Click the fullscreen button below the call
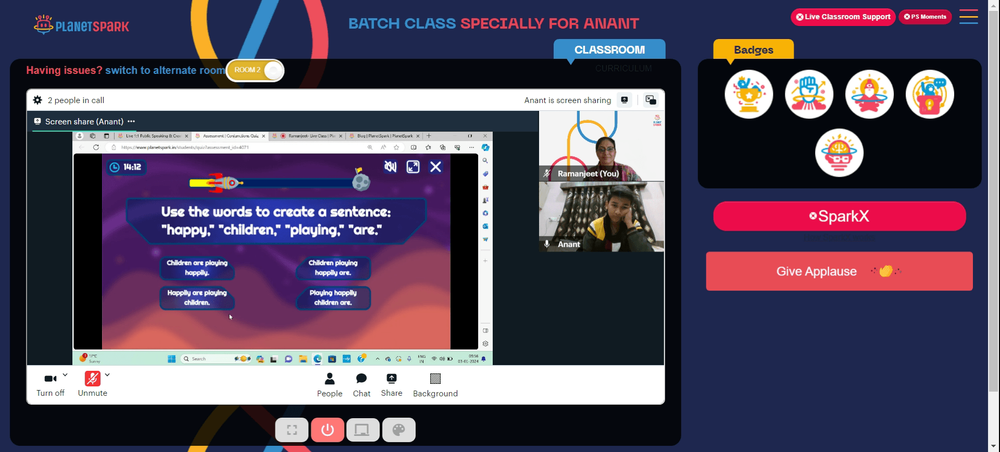This screenshot has height=452, width=1000. [292, 430]
